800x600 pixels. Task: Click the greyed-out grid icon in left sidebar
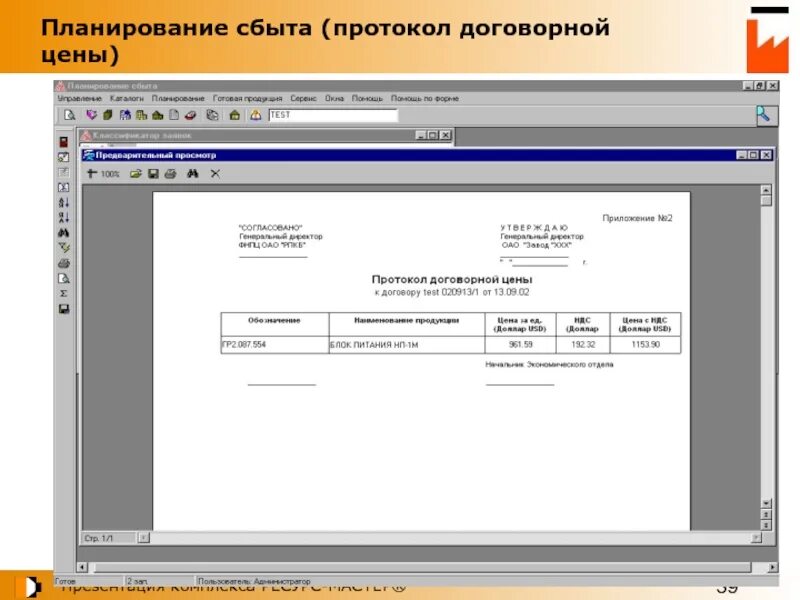[64, 172]
